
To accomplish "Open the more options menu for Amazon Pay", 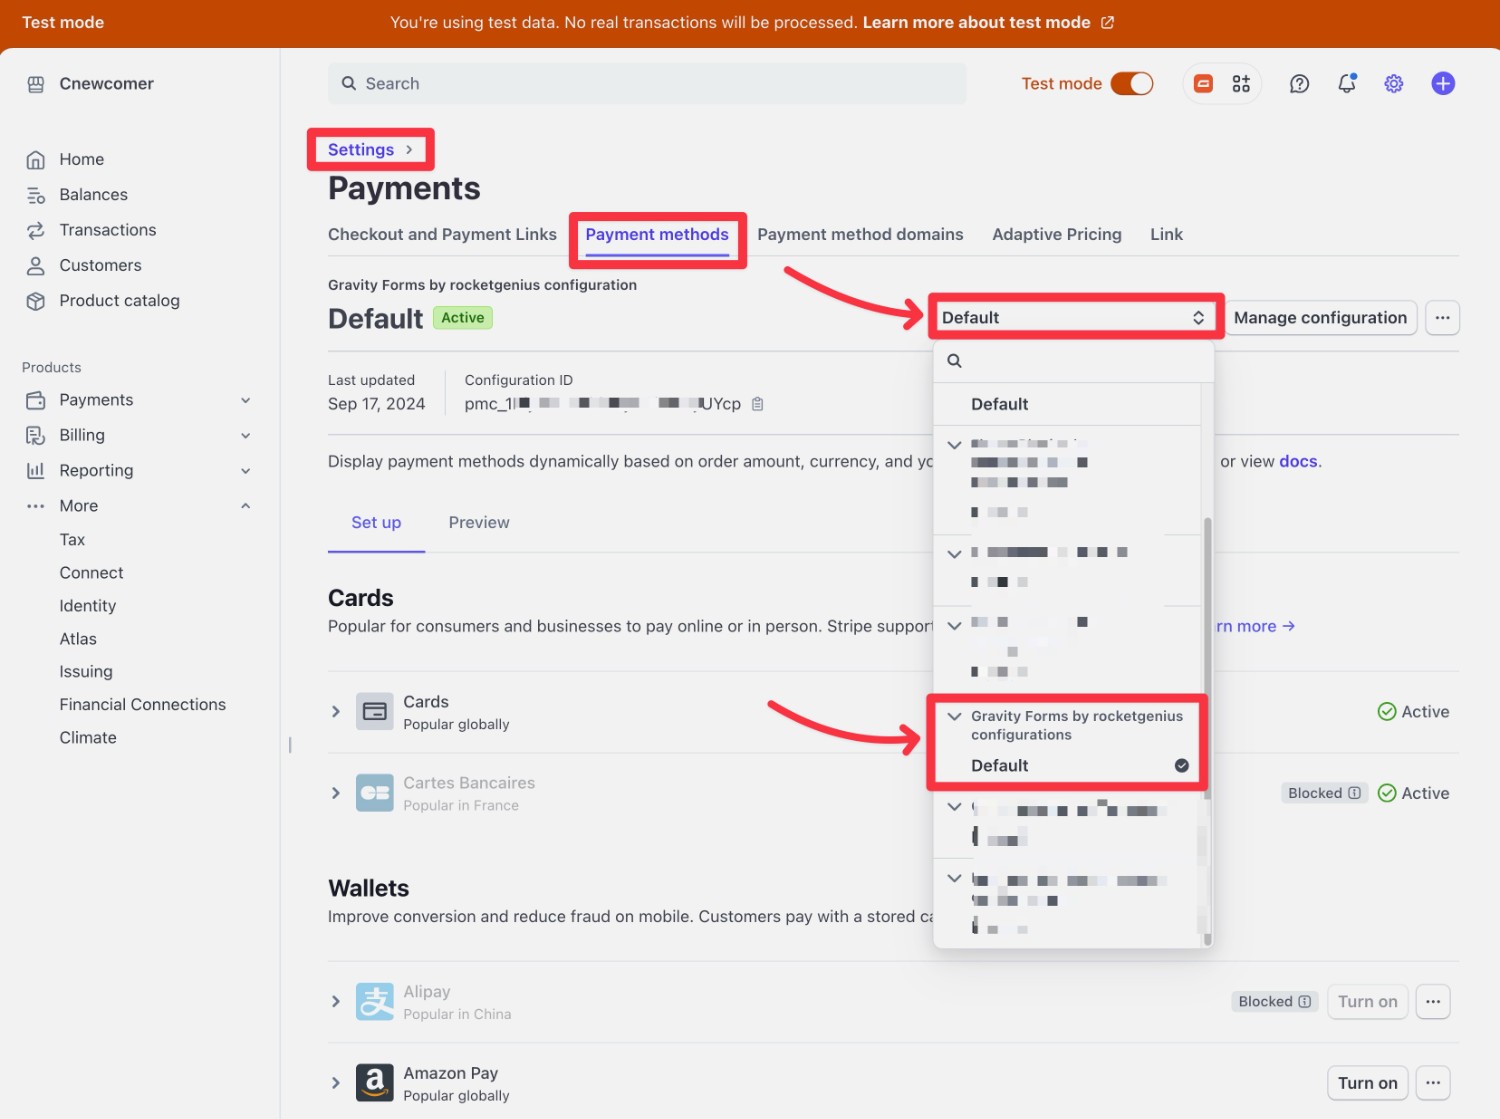I will (x=1433, y=1083).
